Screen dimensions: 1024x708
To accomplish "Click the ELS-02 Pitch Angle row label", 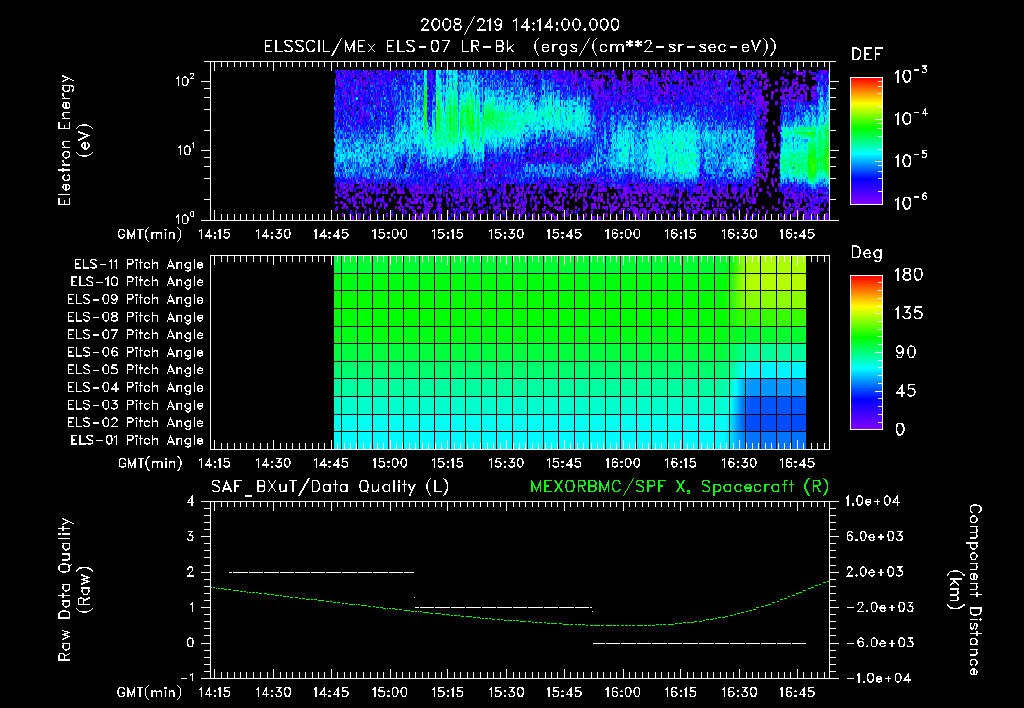I will (x=135, y=423).
